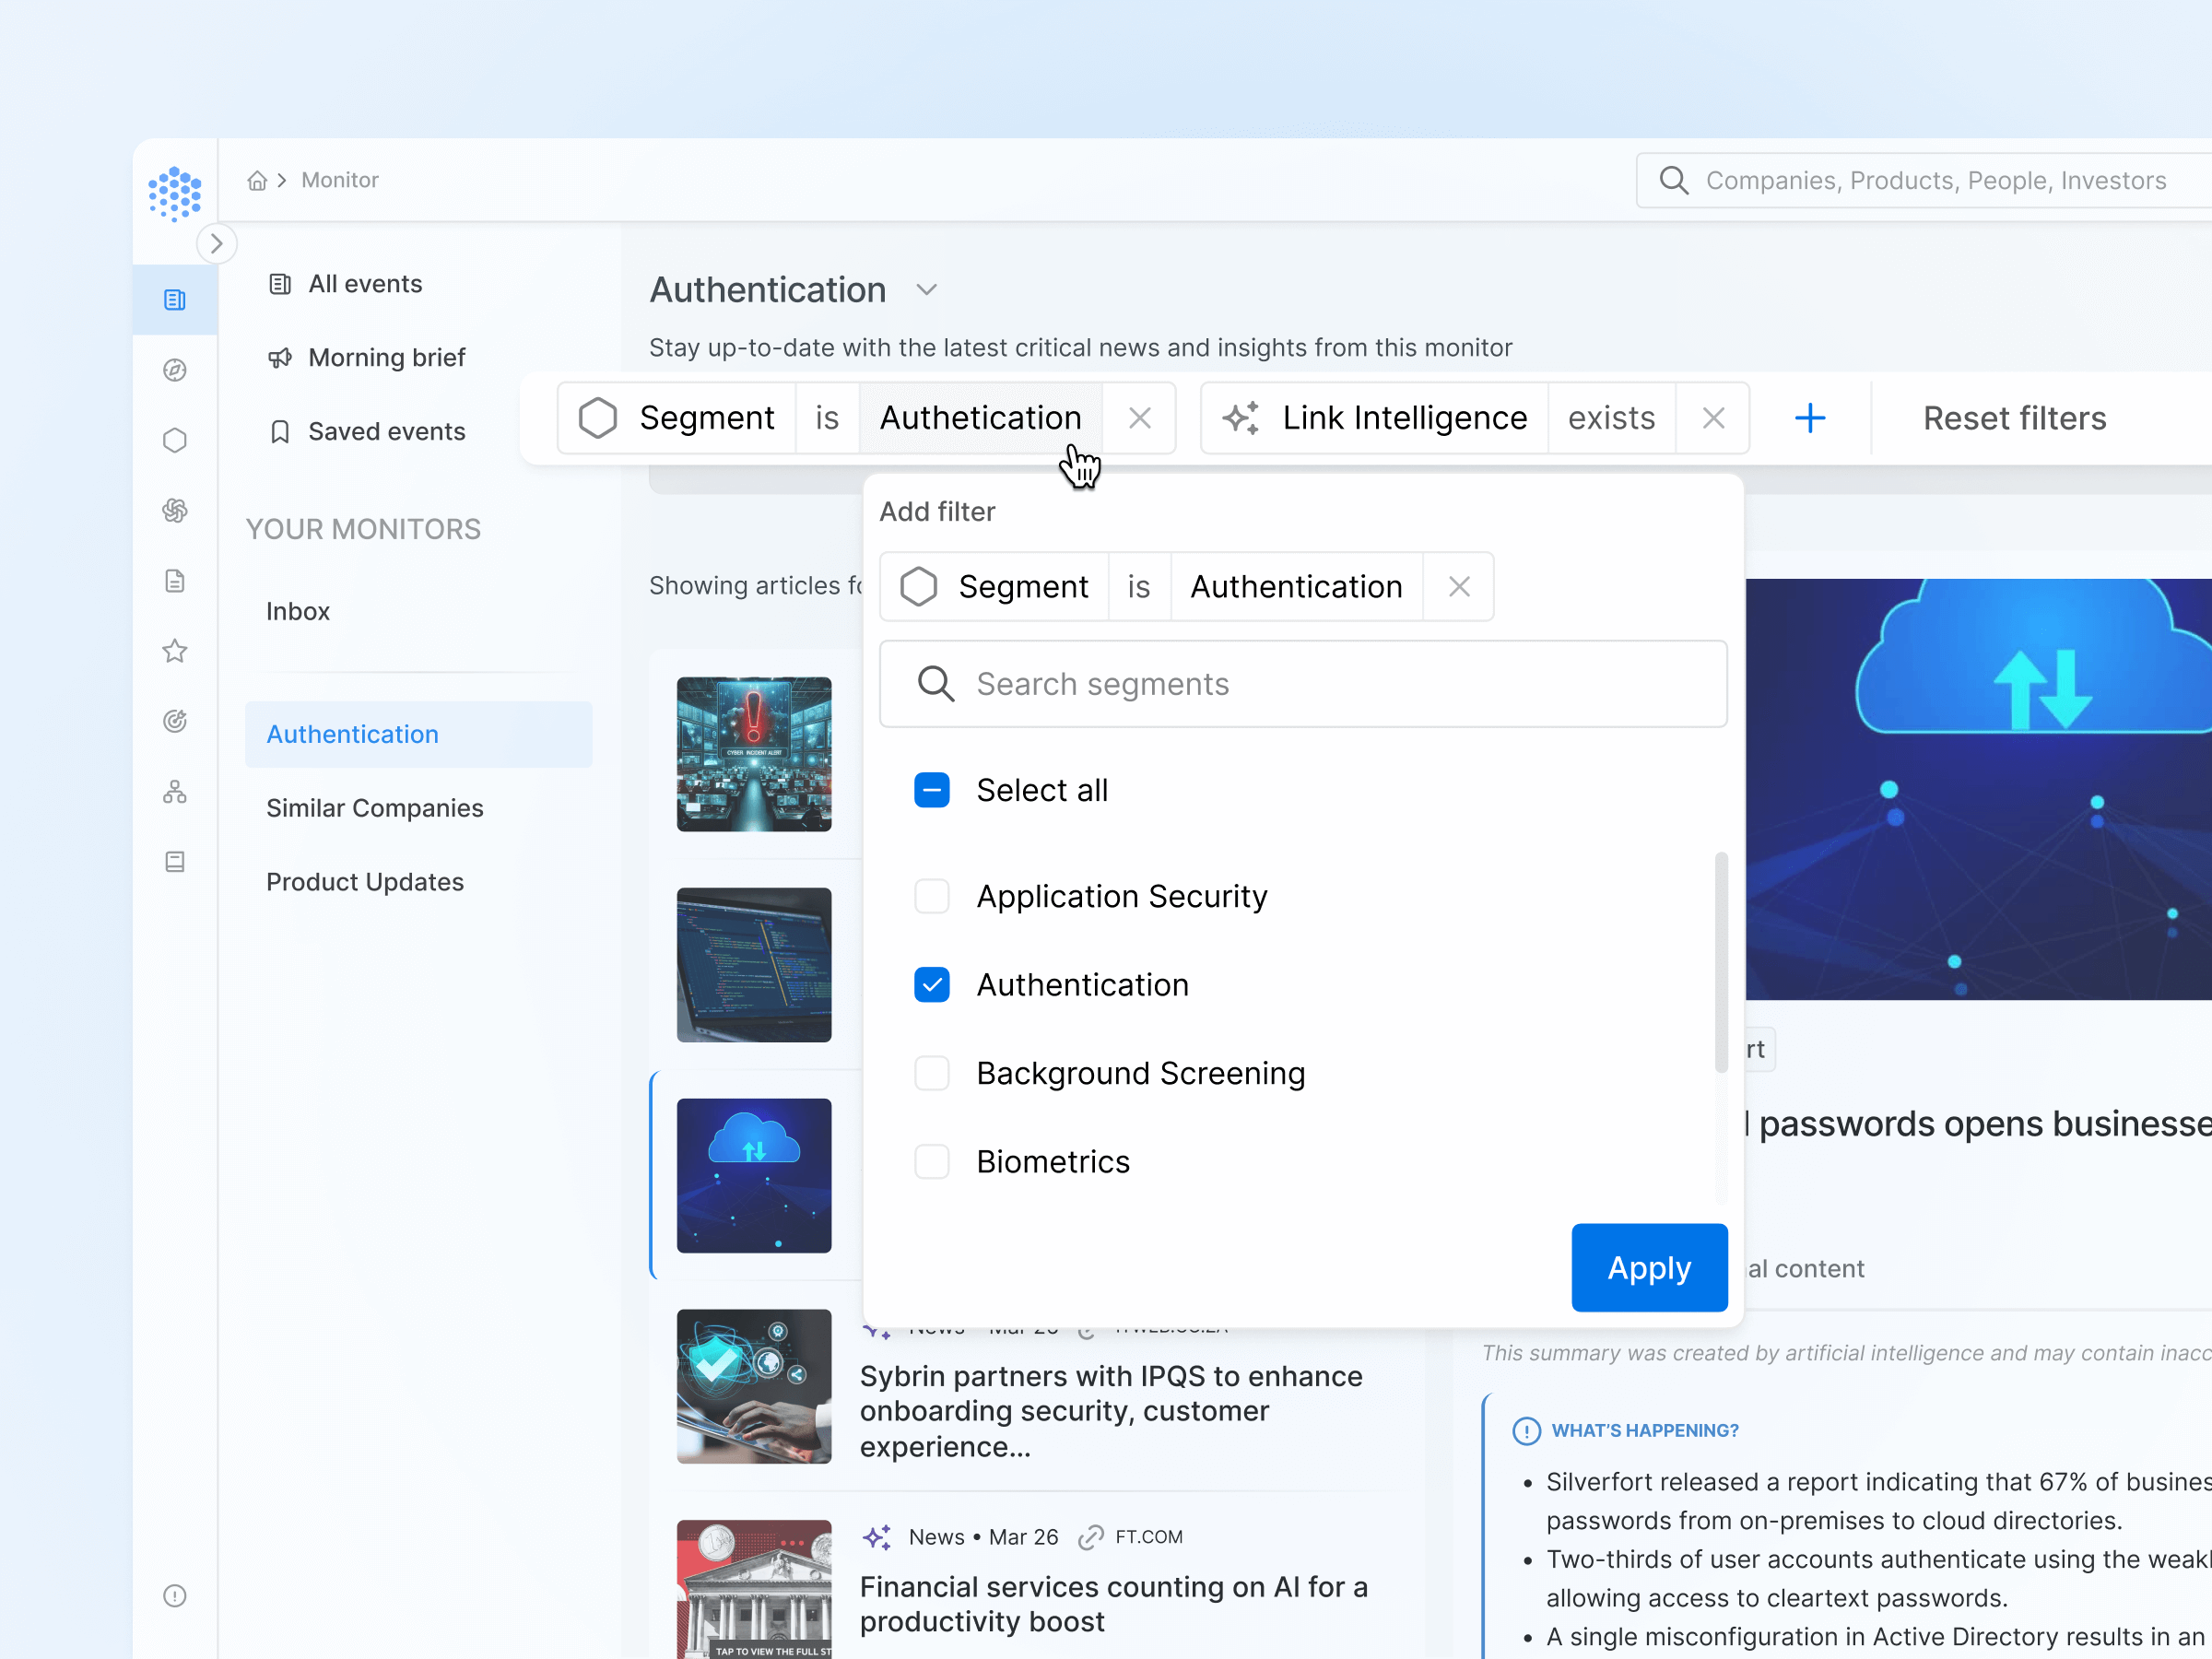
Task: Click the sparkle icon beside News Mar 26
Action: coord(877,1538)
